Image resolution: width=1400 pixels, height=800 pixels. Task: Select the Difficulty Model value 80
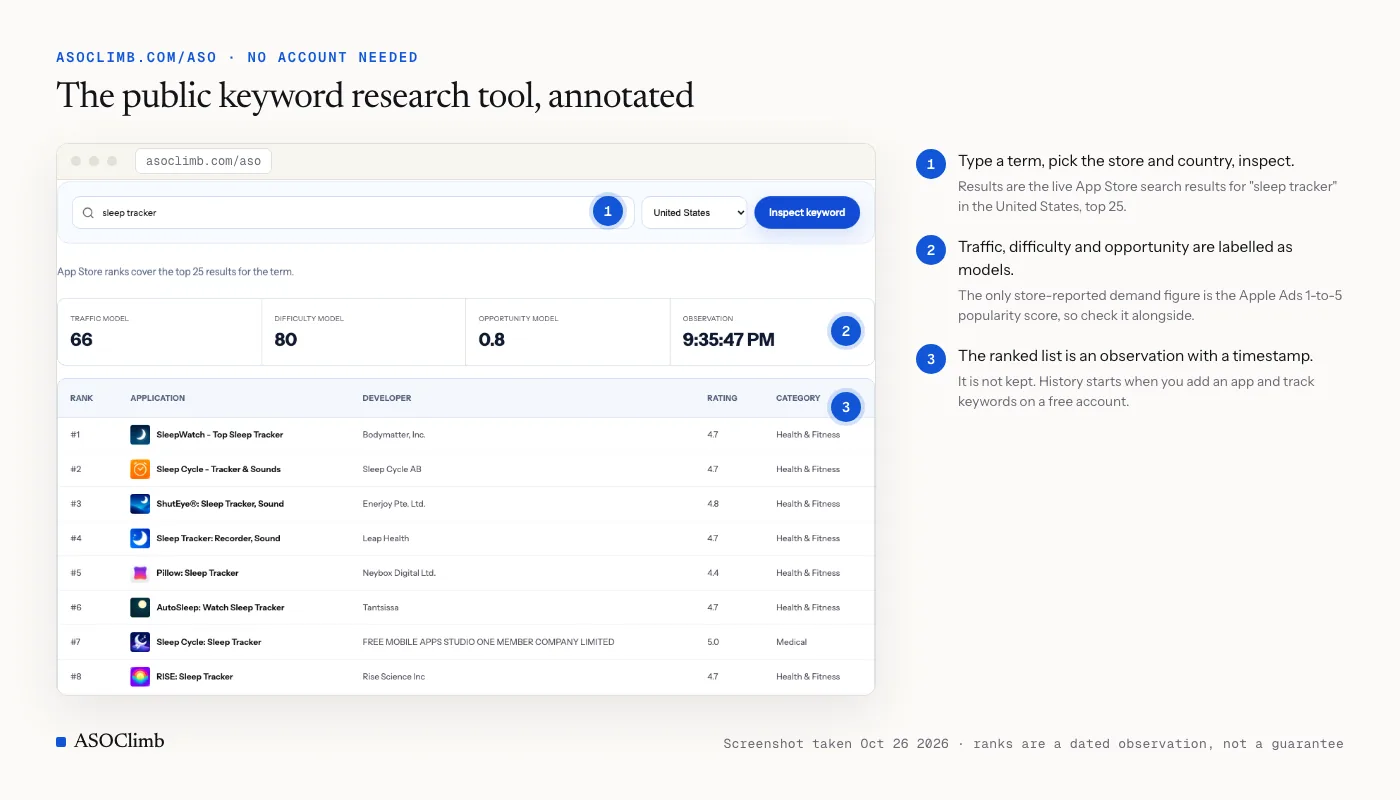(x=286, y=340)
